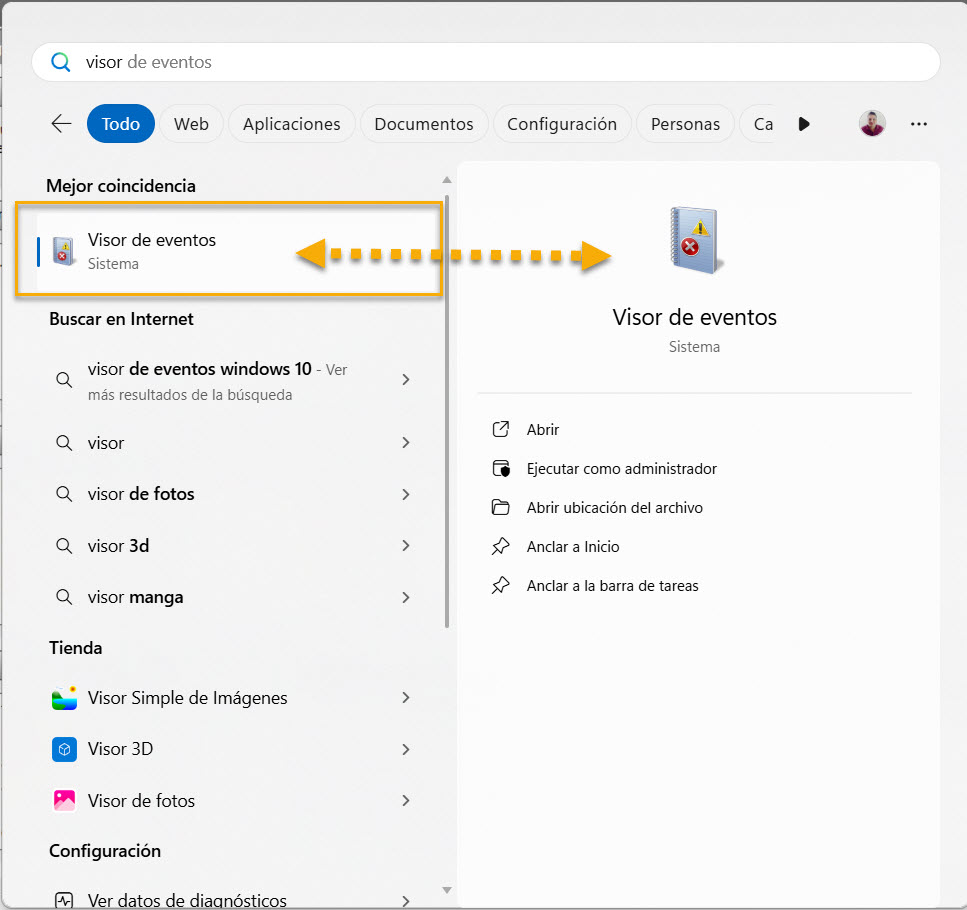The height and width of the screenshot is (910, 967).
Task: Open the three-dots more options menu
Action: point(919,124)
